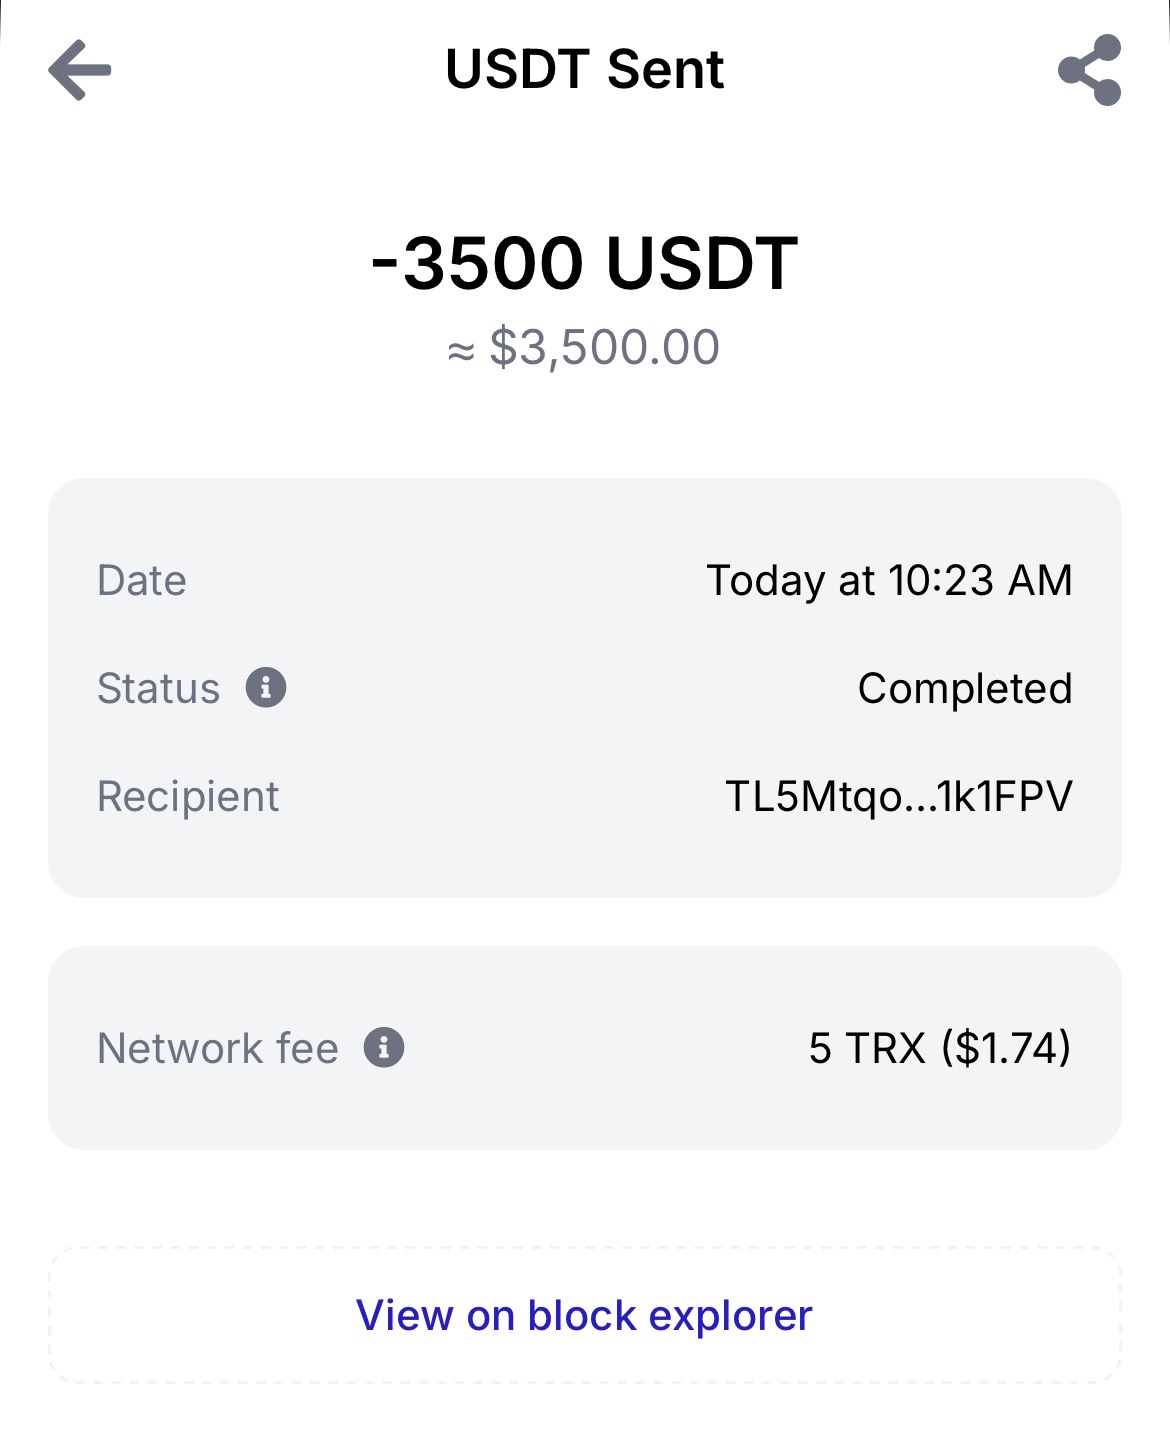This screenshot has height=1431, width=1170.
Task: Click the Network fee label
Action: [x=218, y=1049]
